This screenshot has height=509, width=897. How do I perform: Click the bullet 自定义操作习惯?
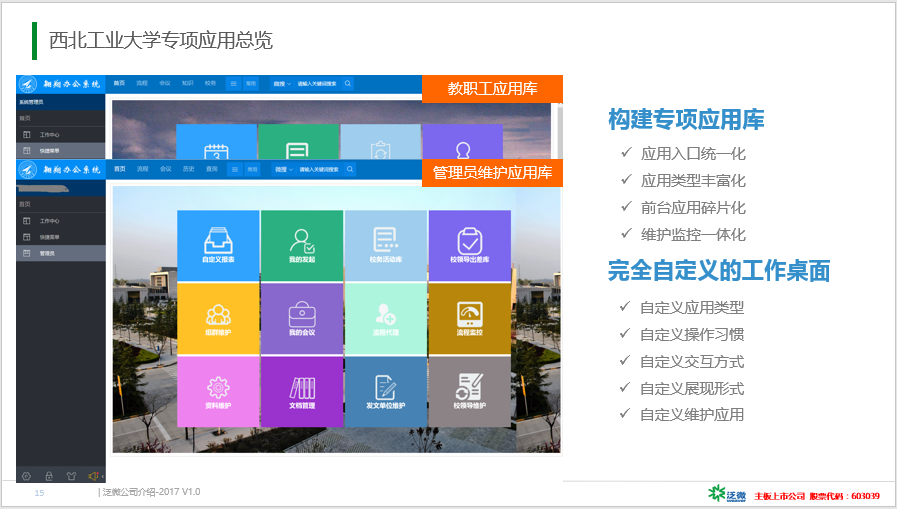pyautogui.click(x=692, y=335)
